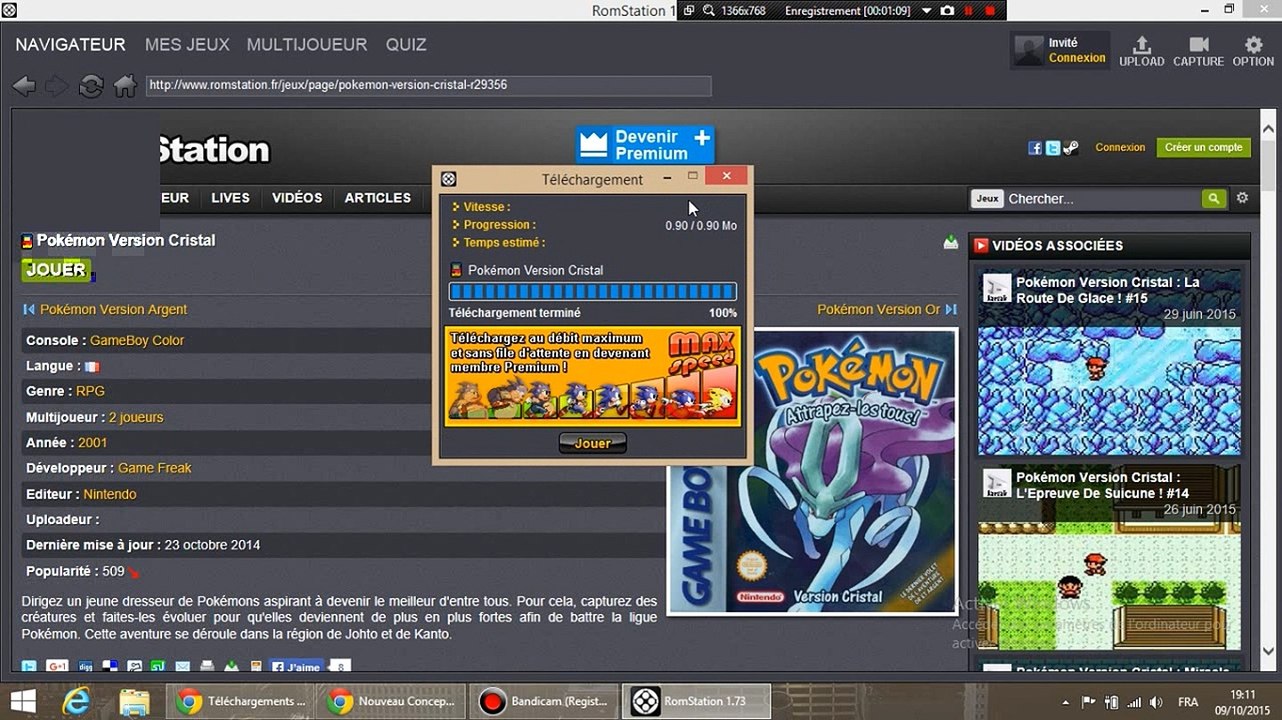Open the Game Freak developer link

pos(155,468)
